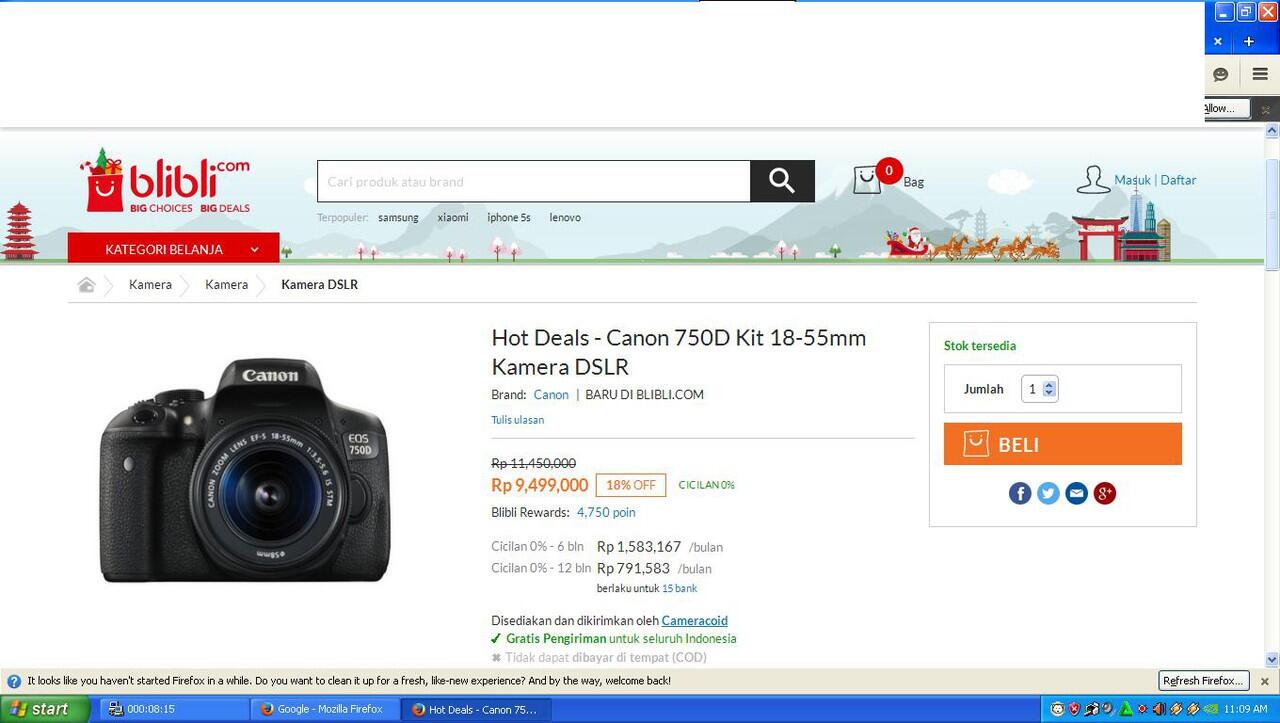Click the system clock 11:09 AM

[x=1244, y=709]
